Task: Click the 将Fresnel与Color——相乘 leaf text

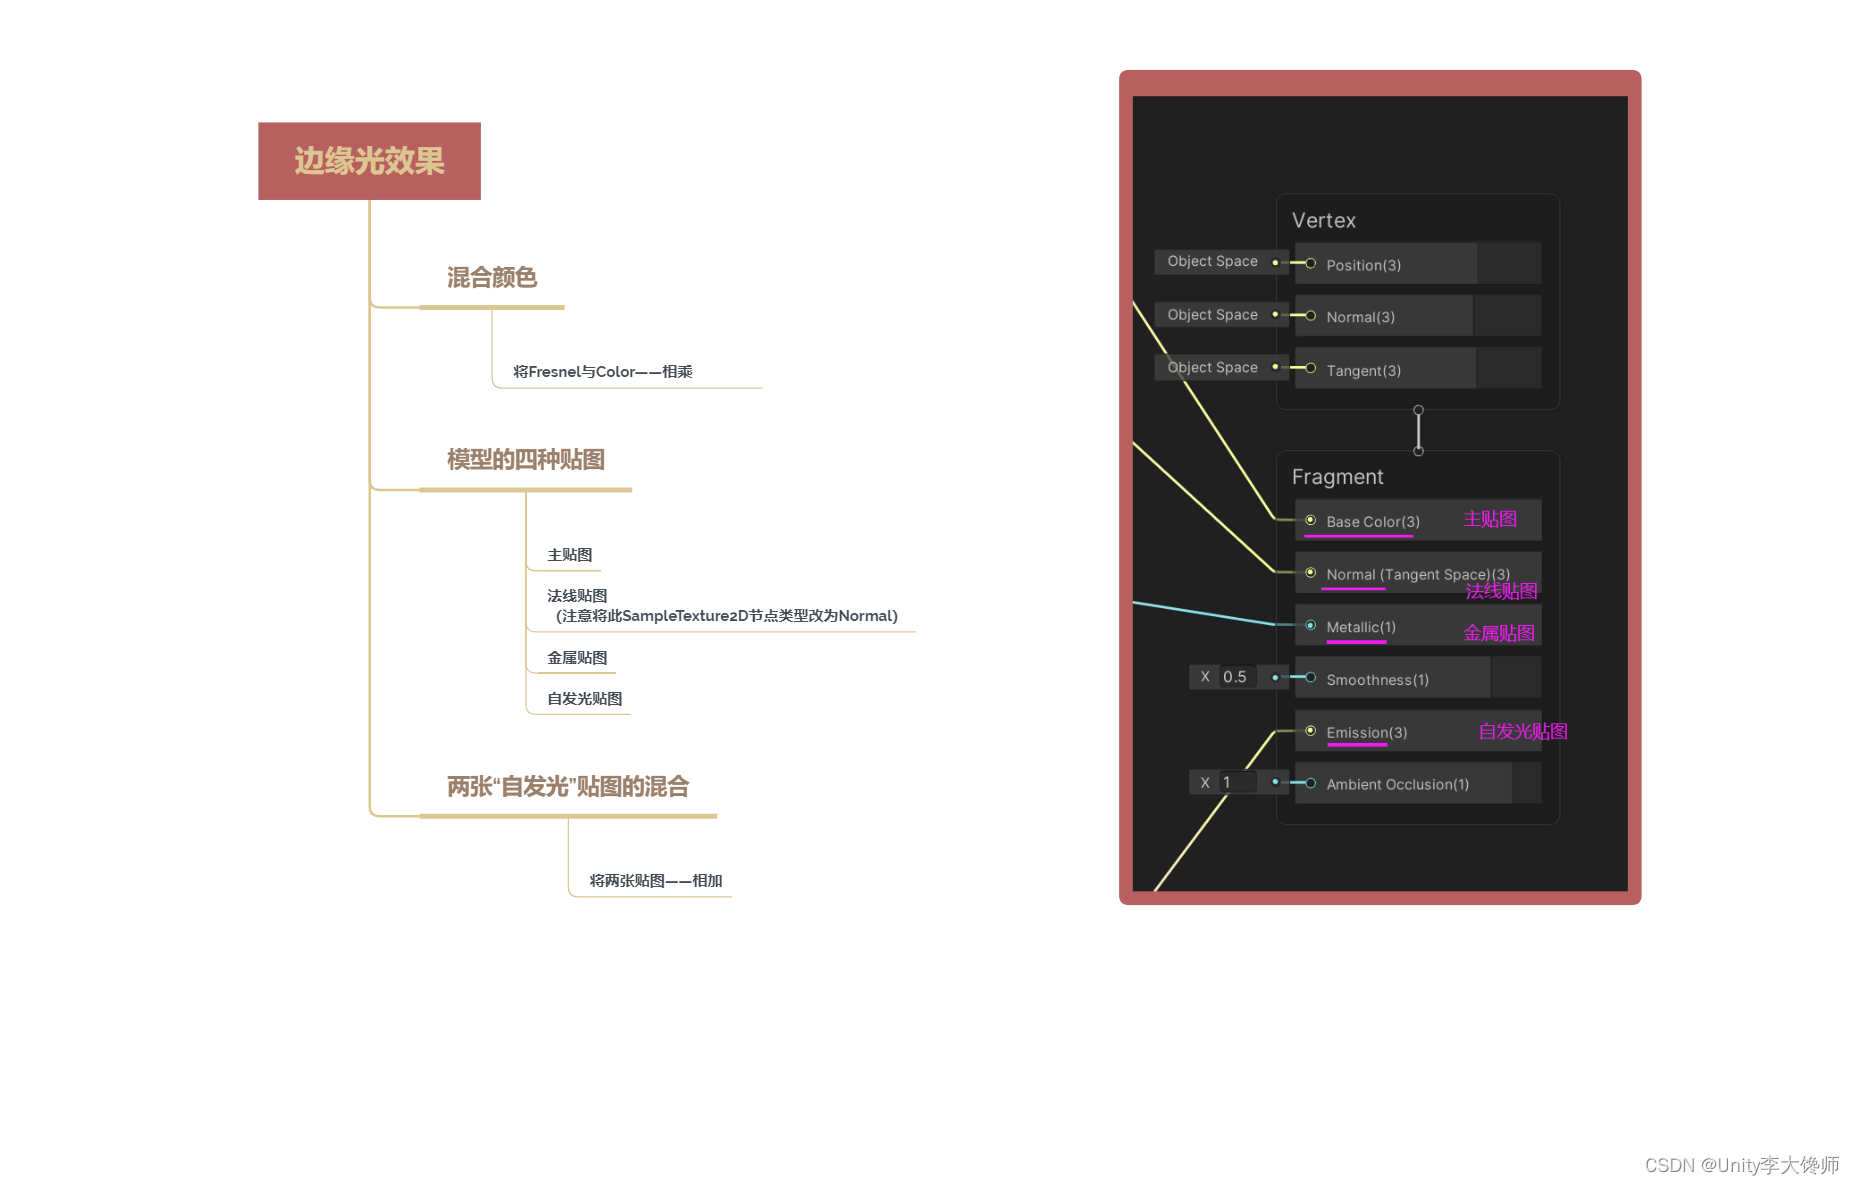Action: 603,372
